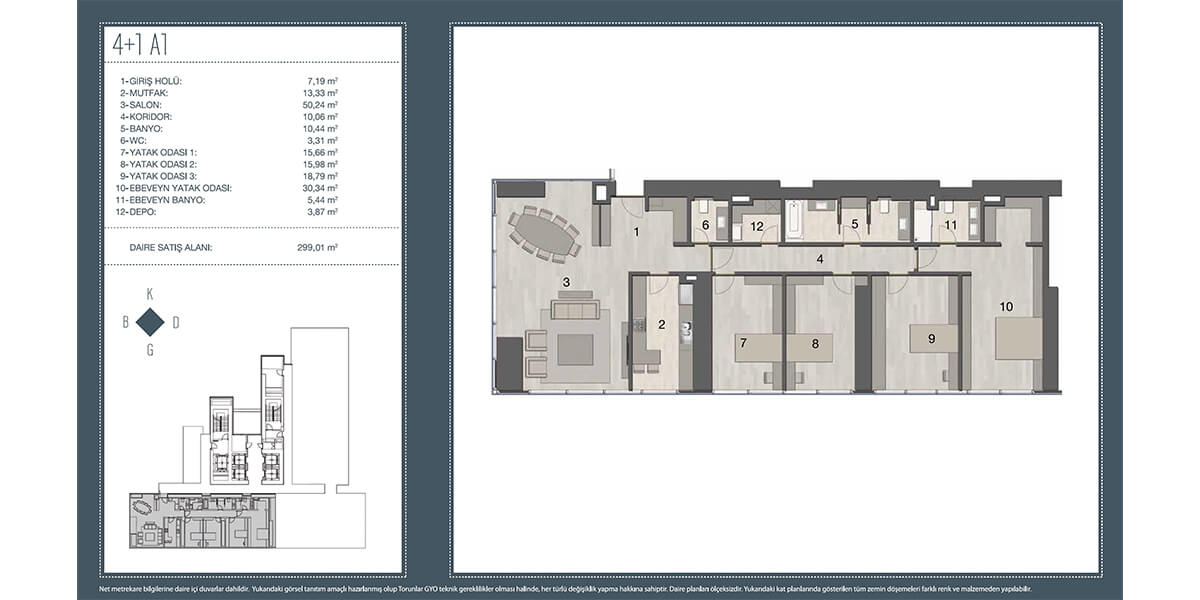Image resolution: width=1200 pixels, height=600 pixels.
Task: Click corridor label 4 on the floor plan
Action: (819, 260)
